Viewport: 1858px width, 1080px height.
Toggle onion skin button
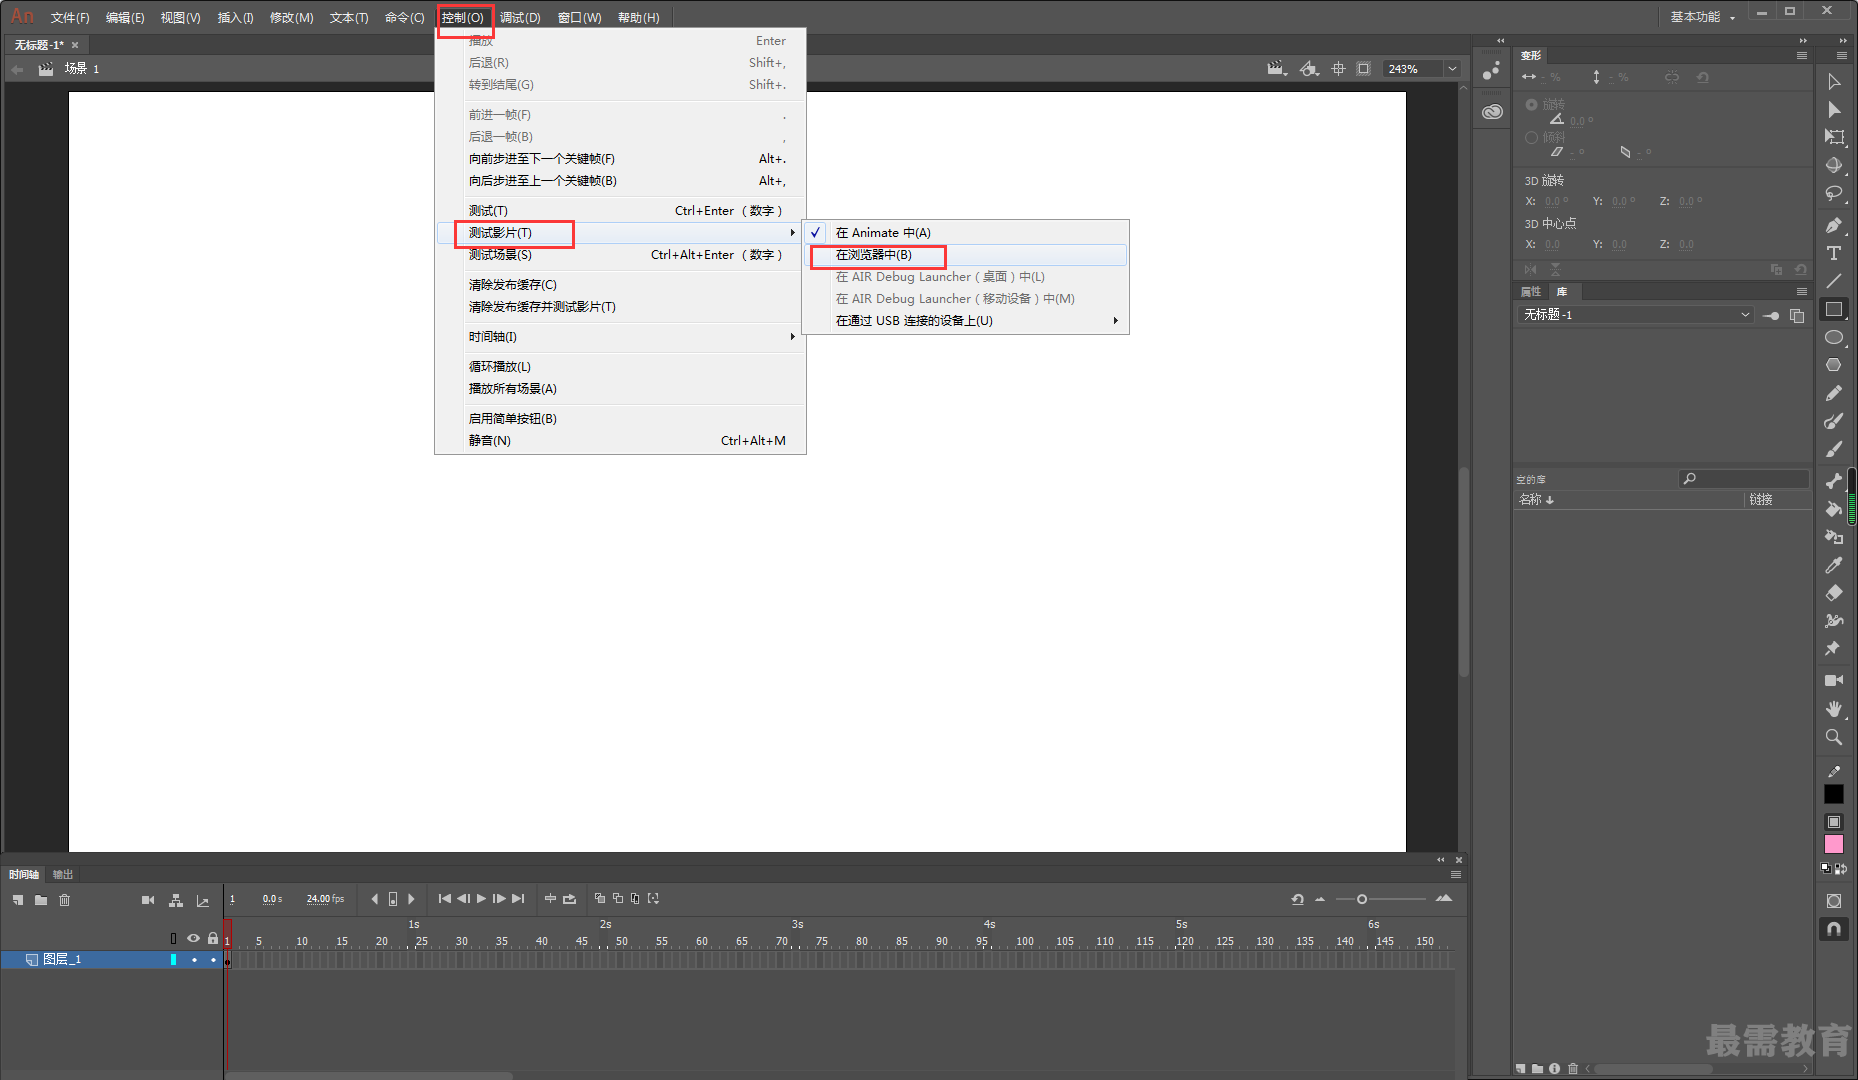(x=600, y=899)
